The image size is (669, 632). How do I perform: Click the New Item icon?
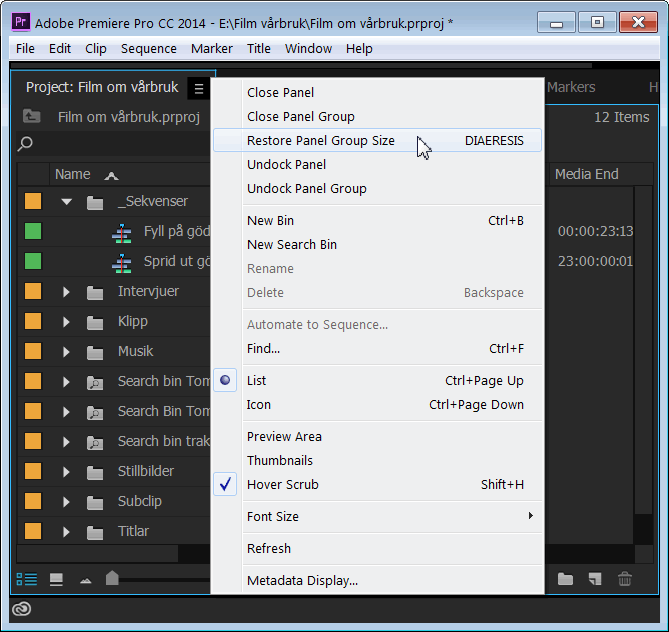click(x=595, y=579)
